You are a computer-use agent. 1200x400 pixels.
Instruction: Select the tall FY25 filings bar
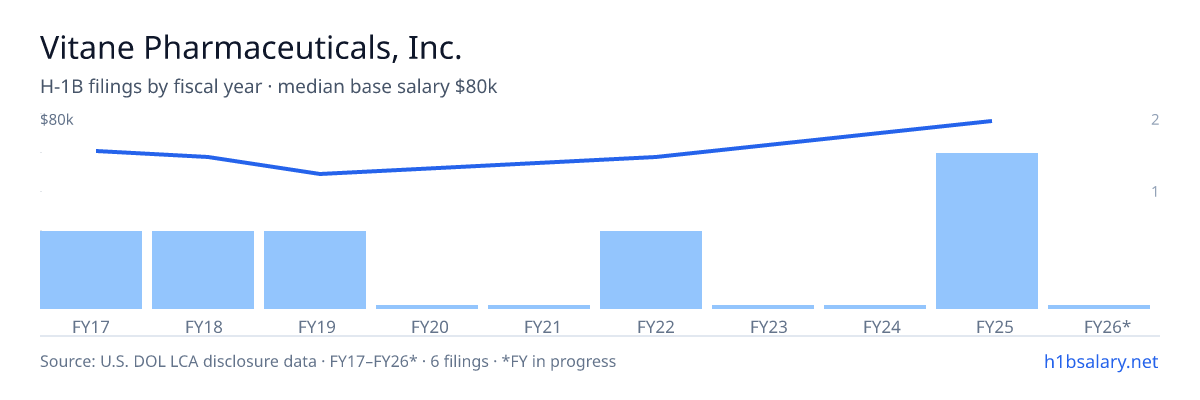pos(987,231)
